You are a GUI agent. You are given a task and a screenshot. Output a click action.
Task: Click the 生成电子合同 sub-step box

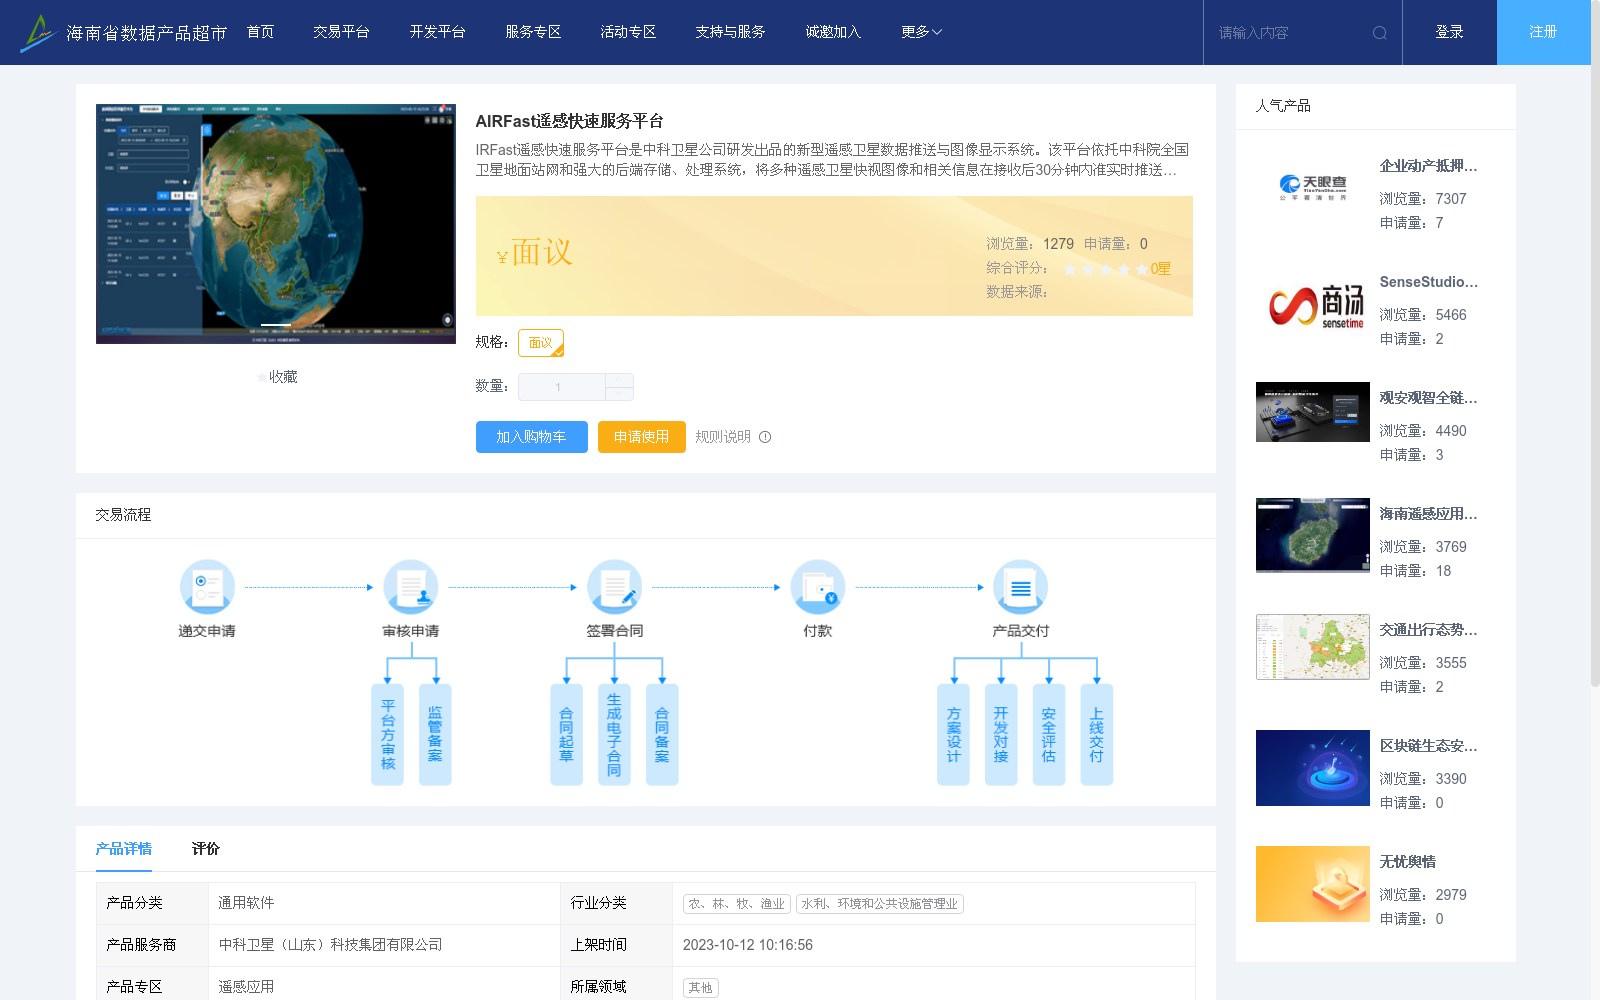(x=614, y=735)
